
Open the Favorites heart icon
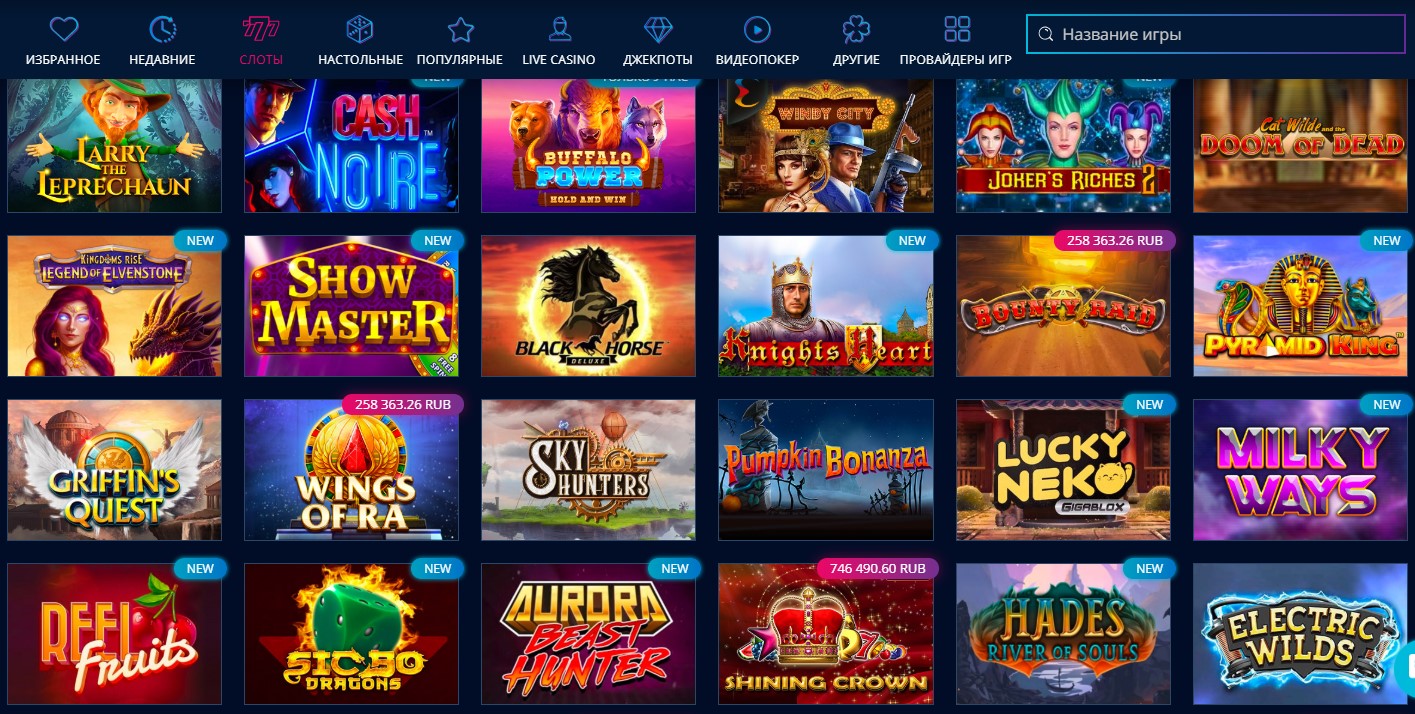pos(64,28)
